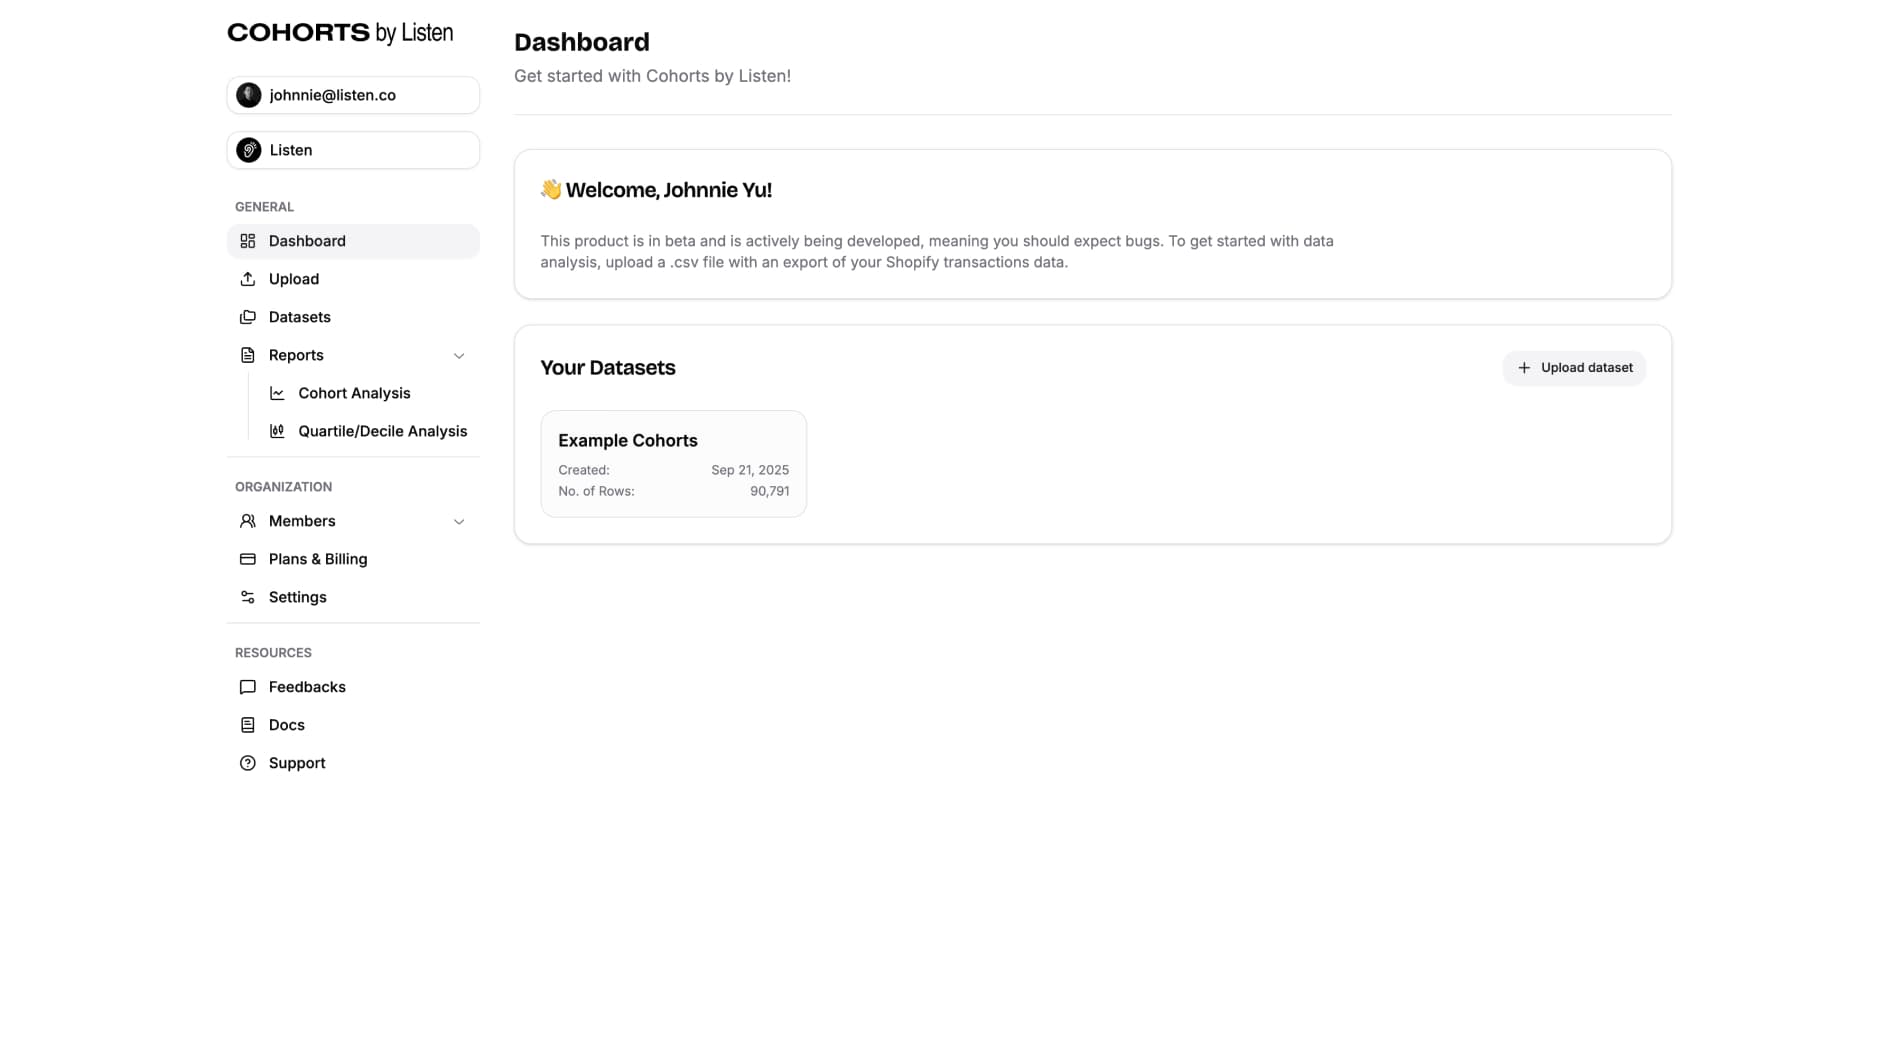Open the johnnie@listen.co account dropdown
This screenshot has width=1899, height=1058.
353,95
